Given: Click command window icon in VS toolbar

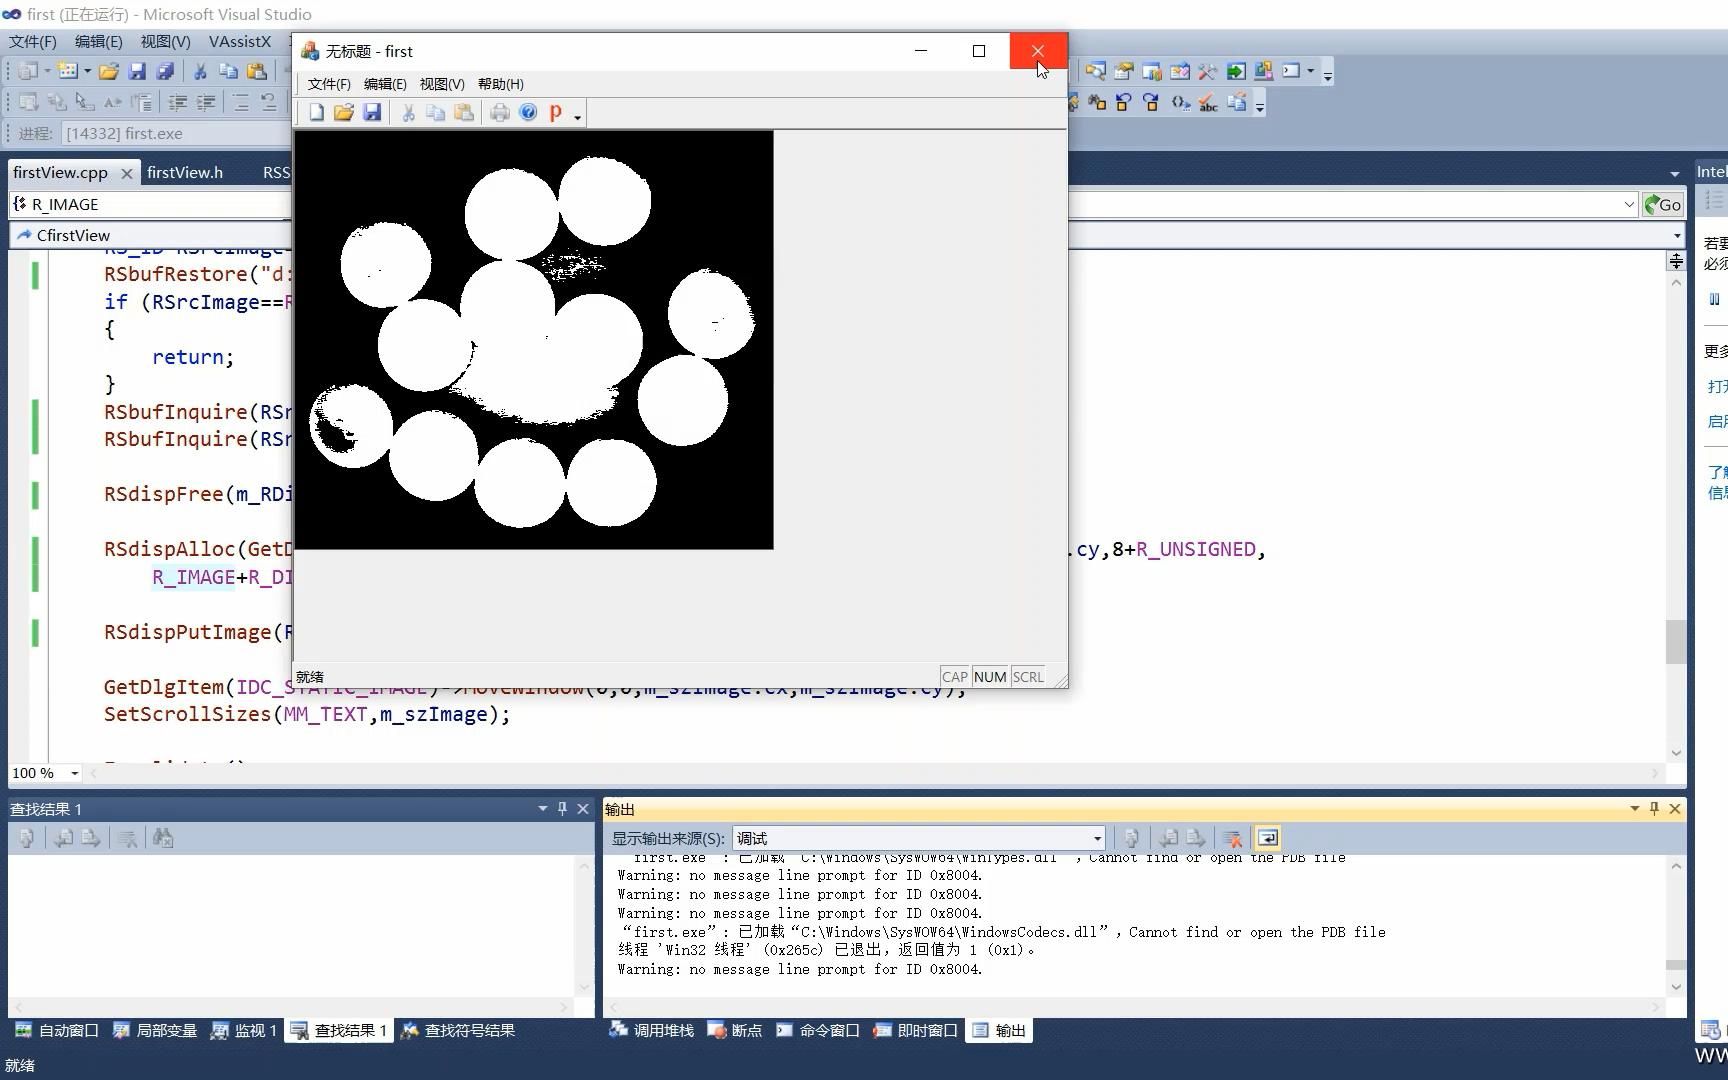Looking at the screenshot, I should click(x=1292, y=71).
